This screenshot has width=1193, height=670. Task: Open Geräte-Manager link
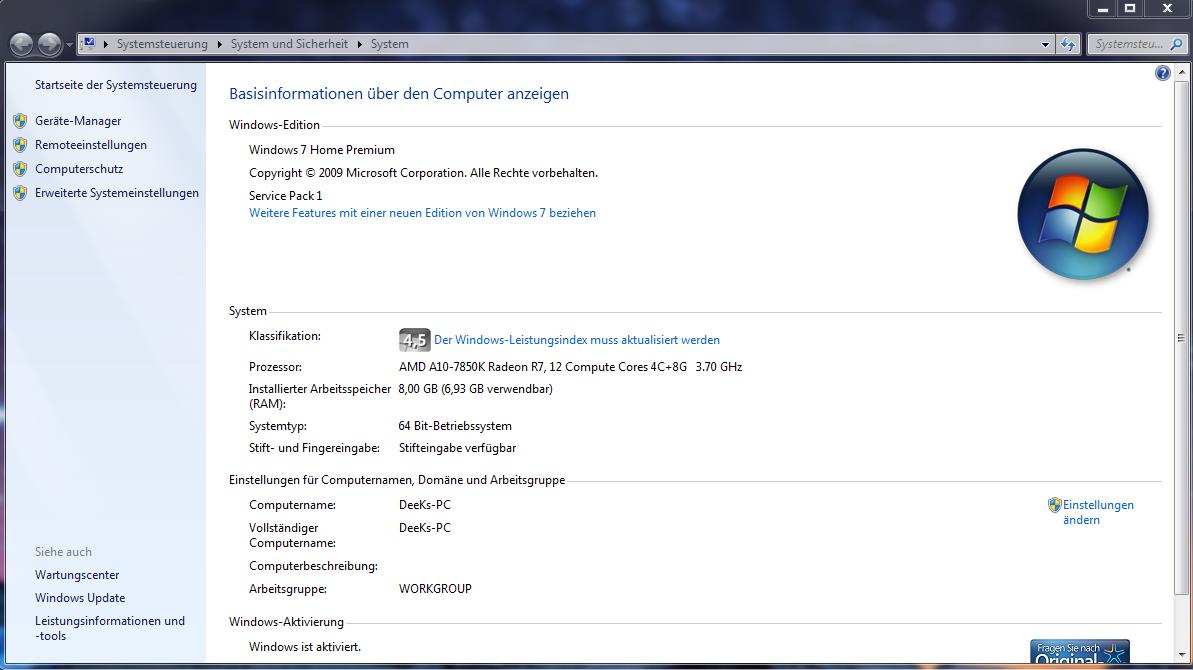78,121
